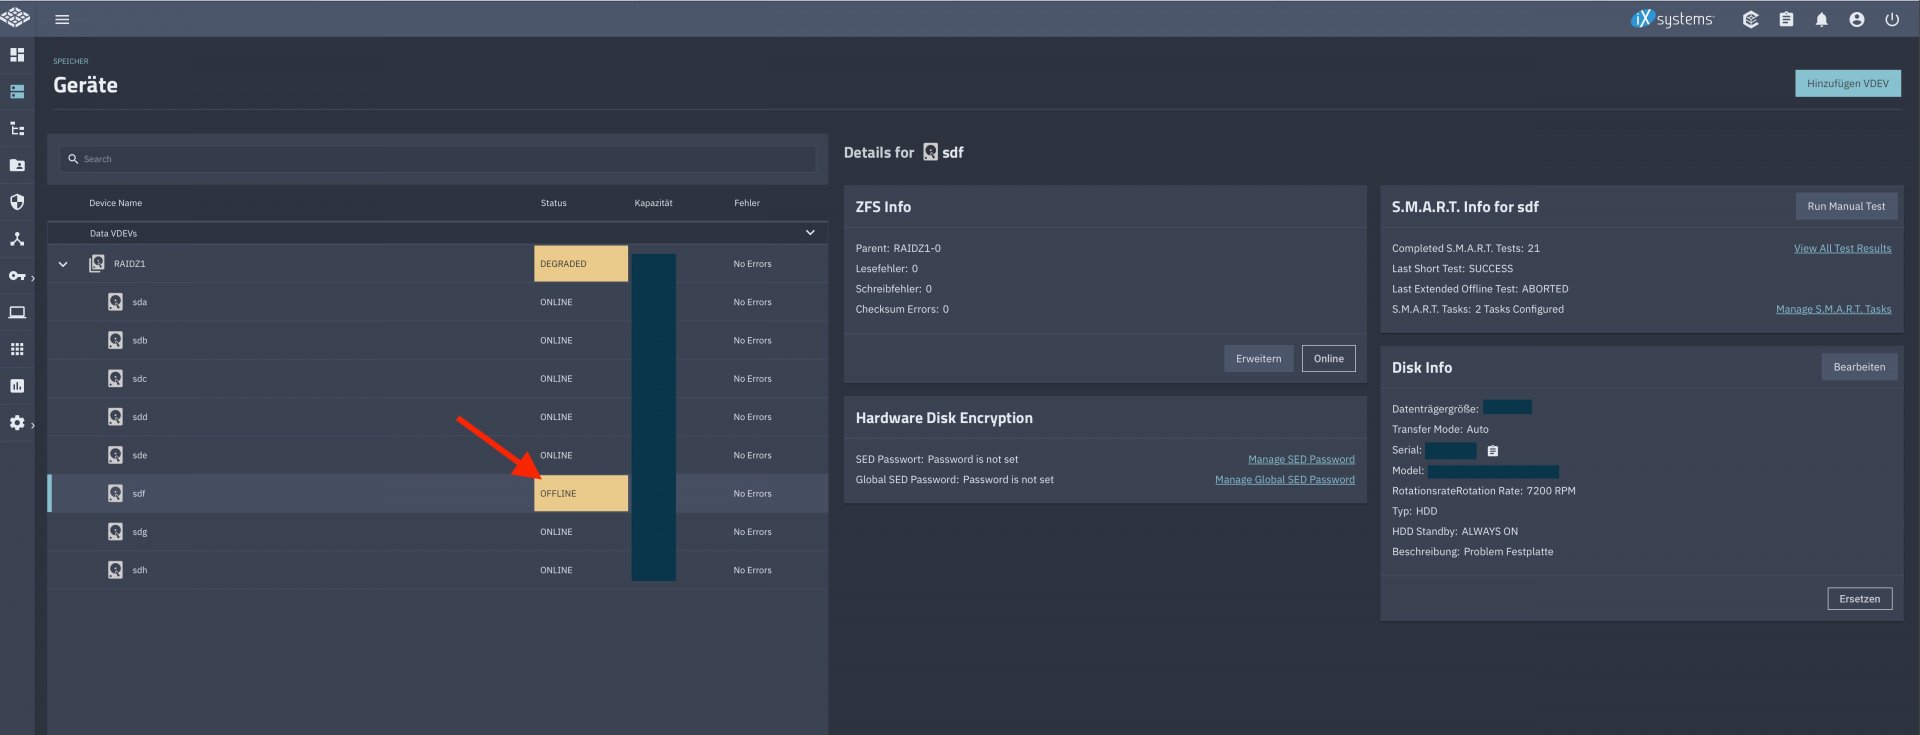Open alerts bell icon

(x=1821, y=19)
